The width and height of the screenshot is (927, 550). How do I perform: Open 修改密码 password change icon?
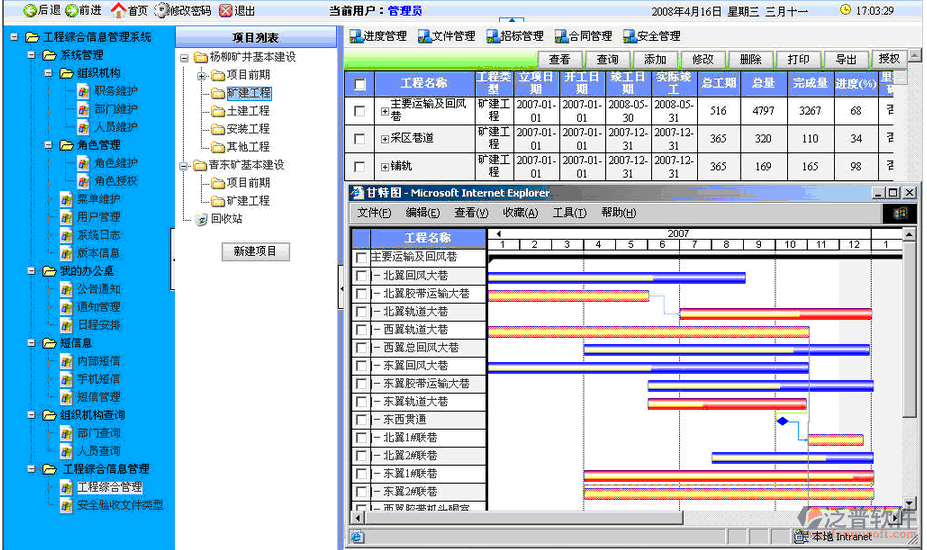coord(162,11)
